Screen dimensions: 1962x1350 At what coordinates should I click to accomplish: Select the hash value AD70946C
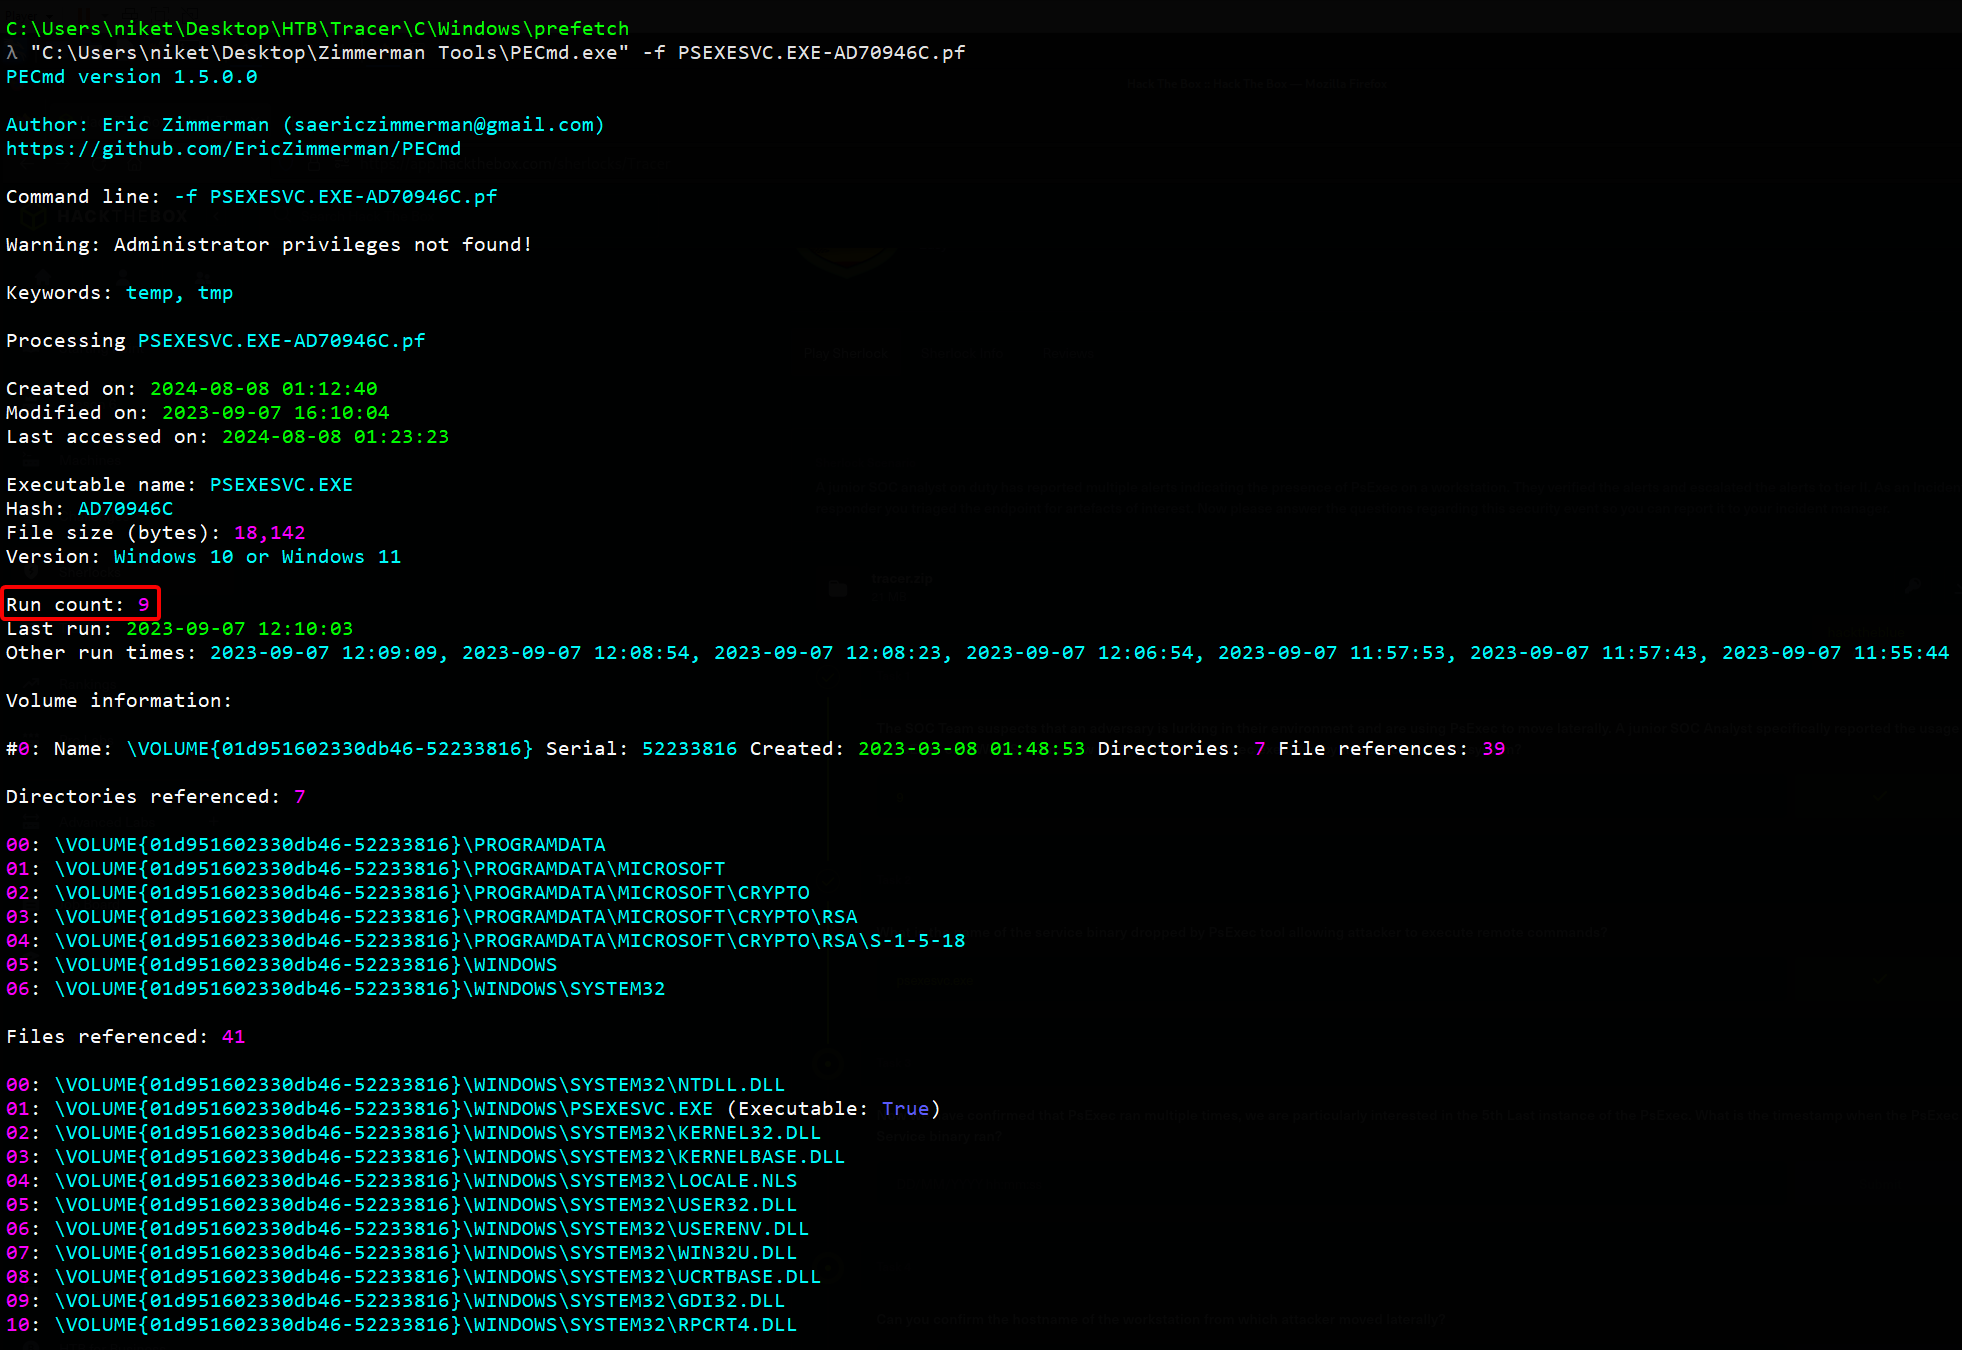[126, 509]
